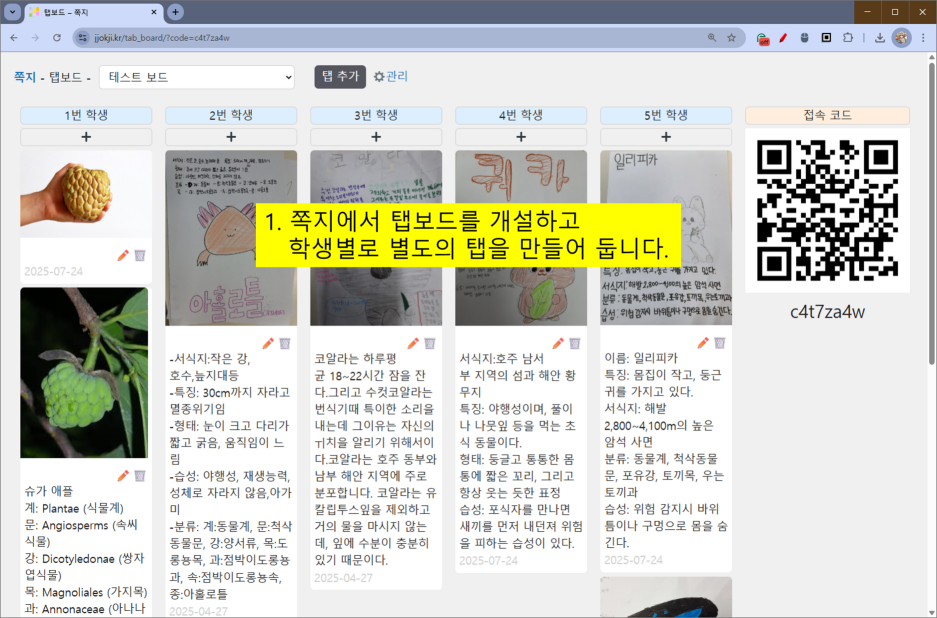Delete the 쿼카 card in 4번 학생
The image size is (937, 618).
pos(575,343)
